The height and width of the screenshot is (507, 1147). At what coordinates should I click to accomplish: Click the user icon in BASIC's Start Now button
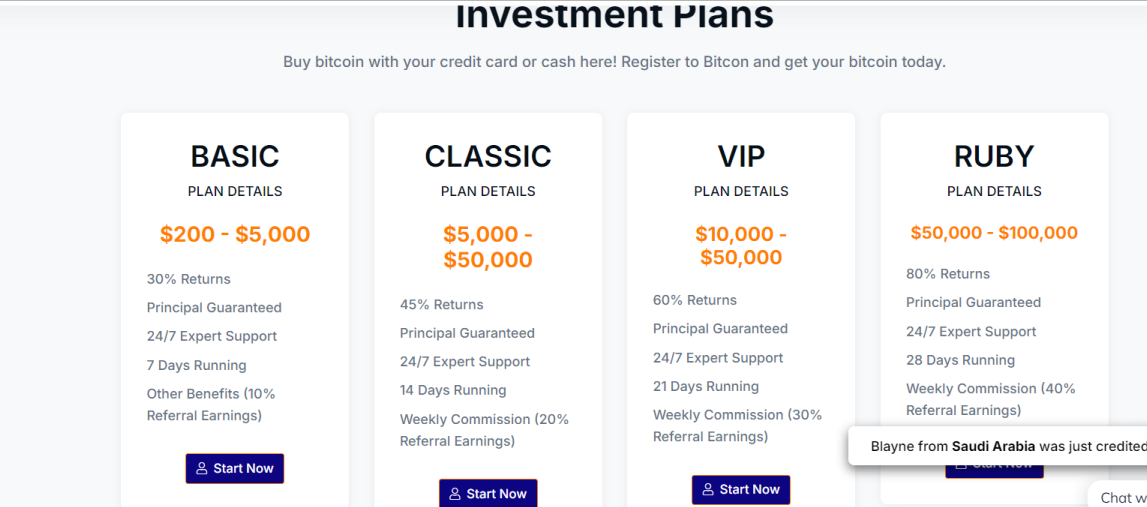[x=202, y=468]
